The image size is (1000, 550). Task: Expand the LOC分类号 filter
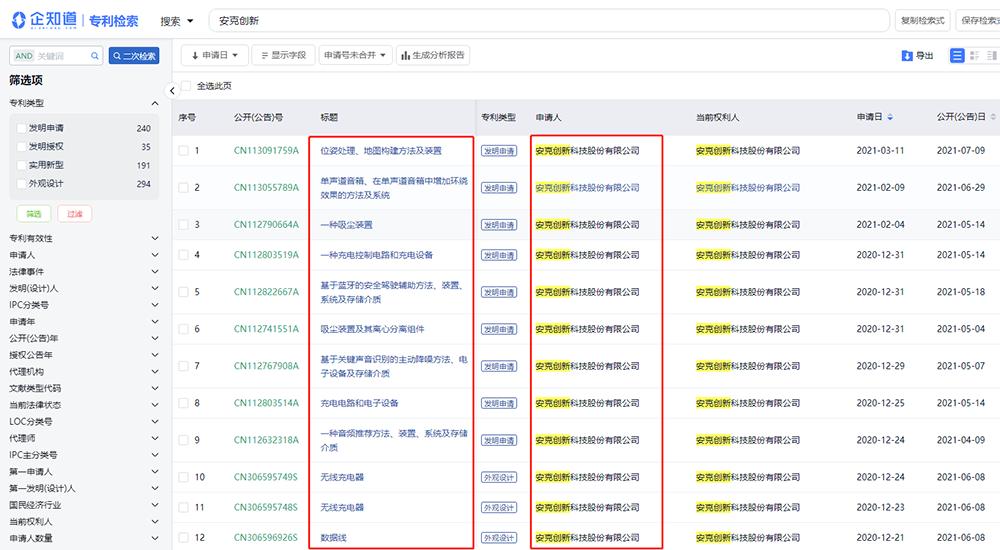coord(155,421)
